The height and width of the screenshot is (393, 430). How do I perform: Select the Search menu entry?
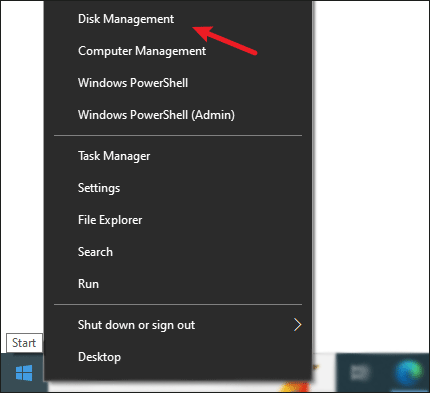click(178, 252)
